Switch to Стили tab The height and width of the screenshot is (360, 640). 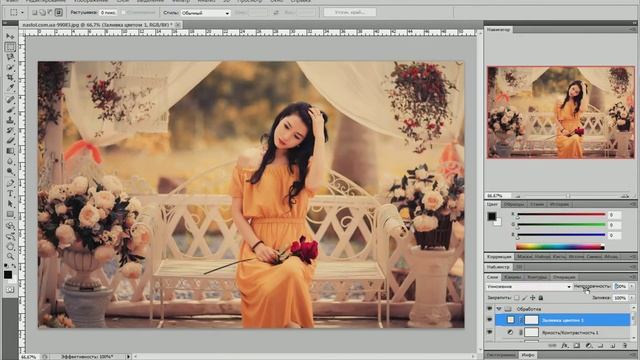click(x=536, y=204)
